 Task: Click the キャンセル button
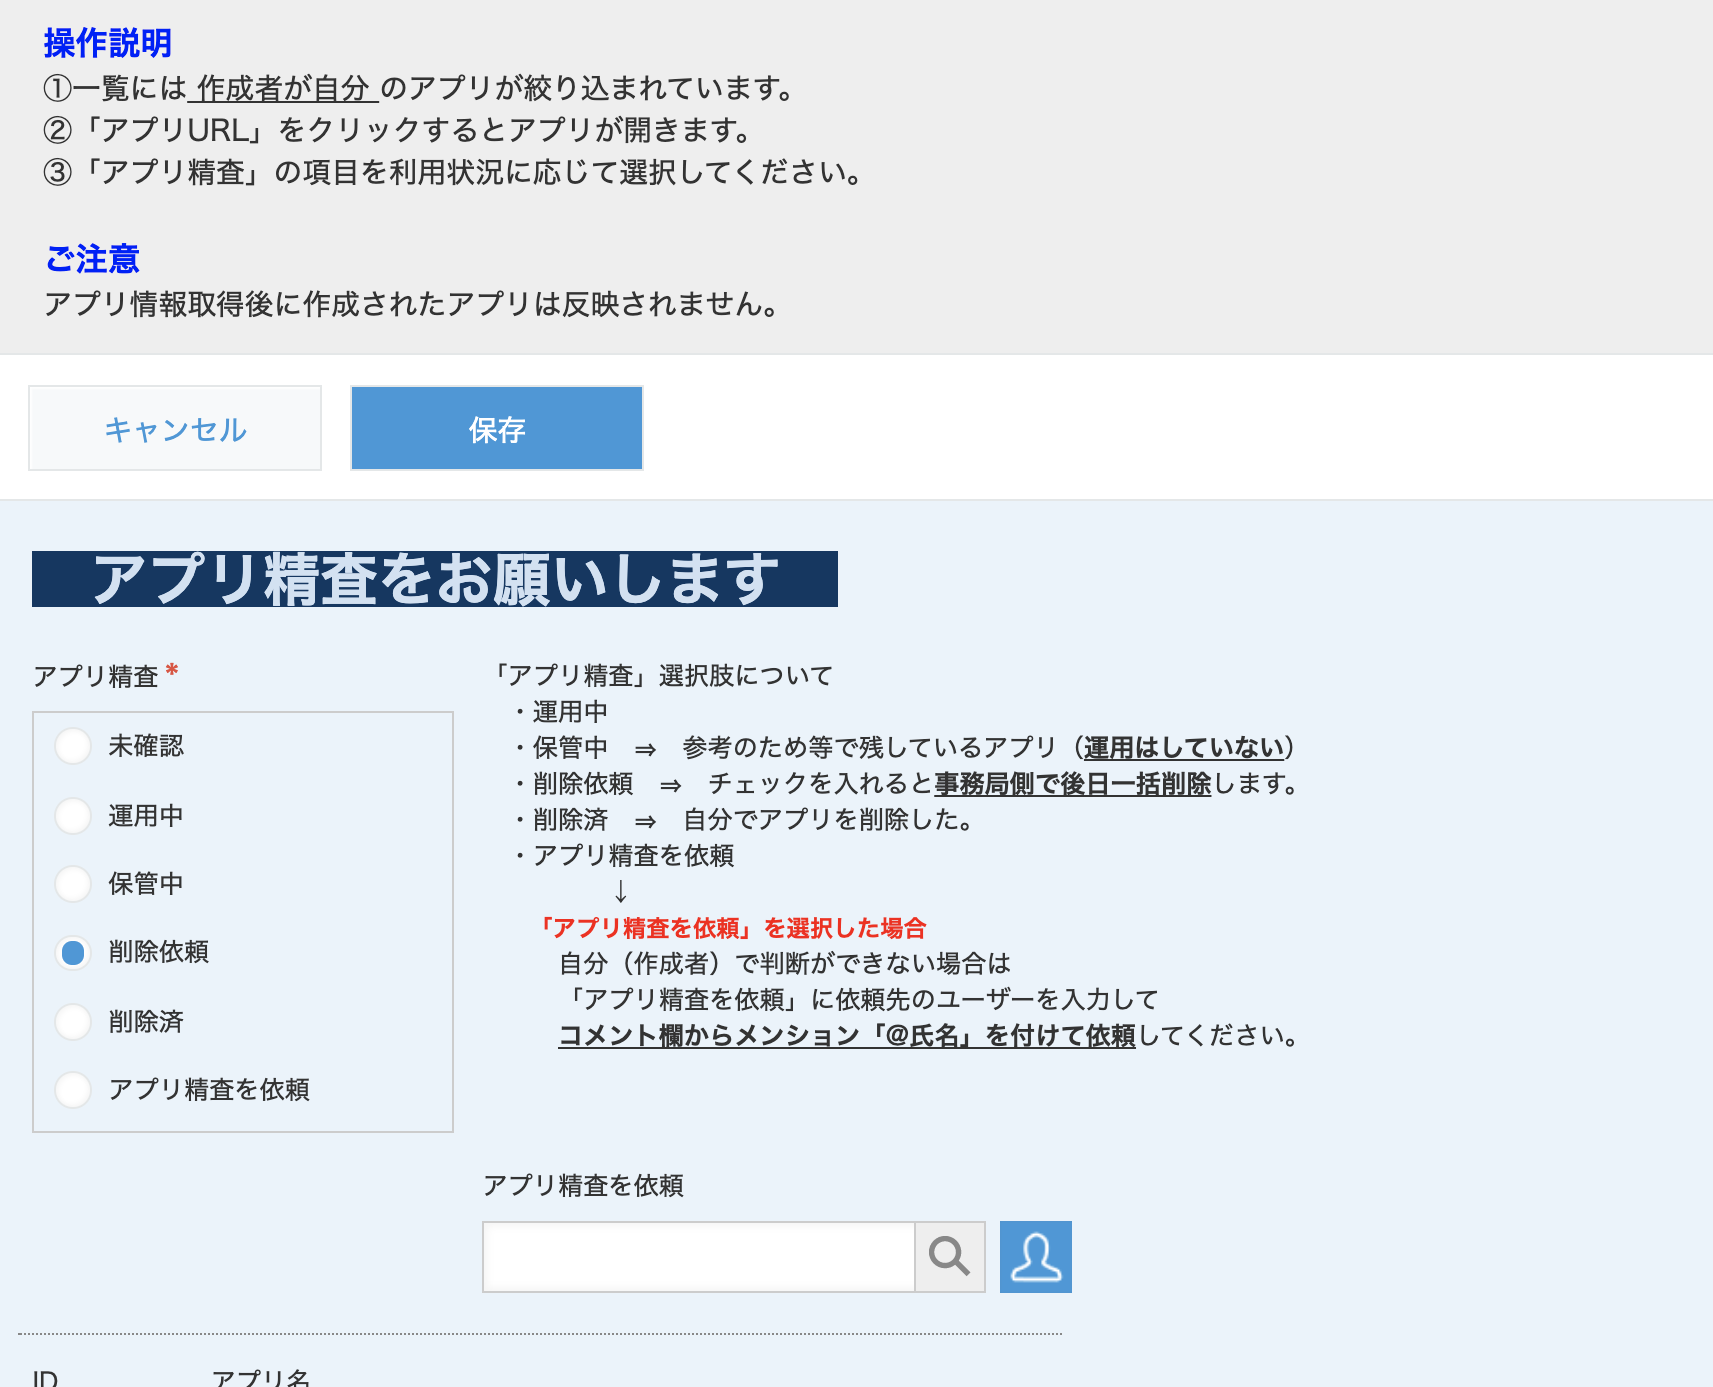[175, 428]
